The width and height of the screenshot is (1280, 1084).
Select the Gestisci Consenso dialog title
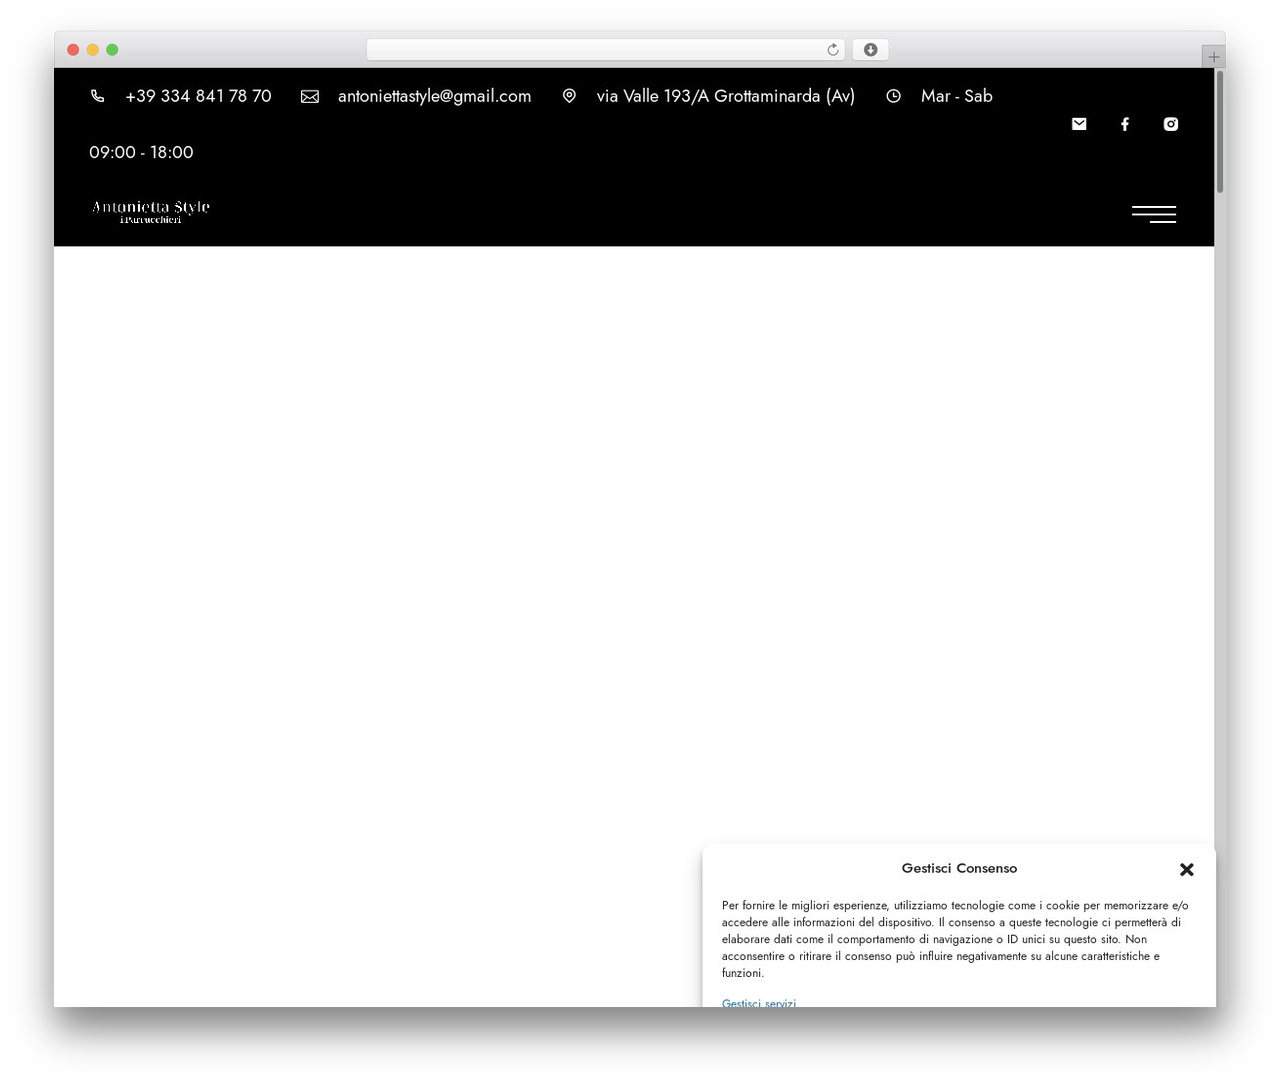(959, 868)
